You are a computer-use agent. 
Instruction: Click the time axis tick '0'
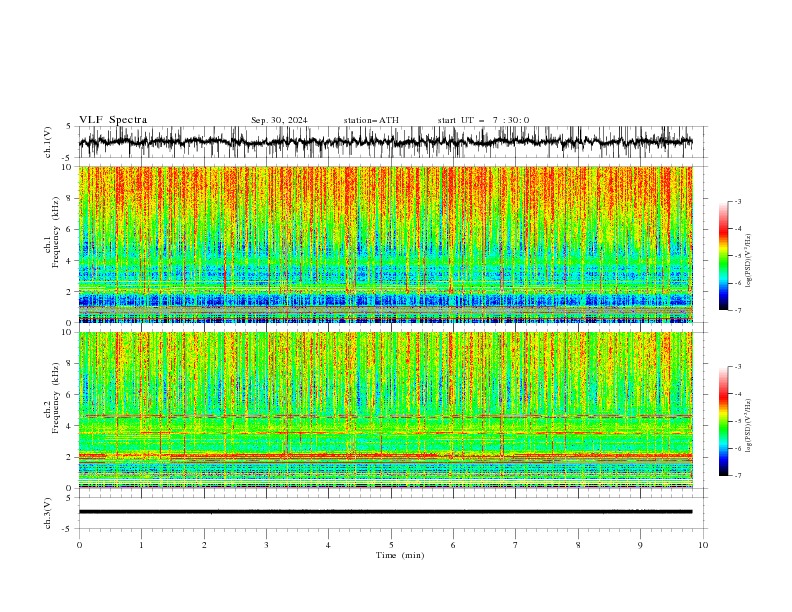[79, 545]
